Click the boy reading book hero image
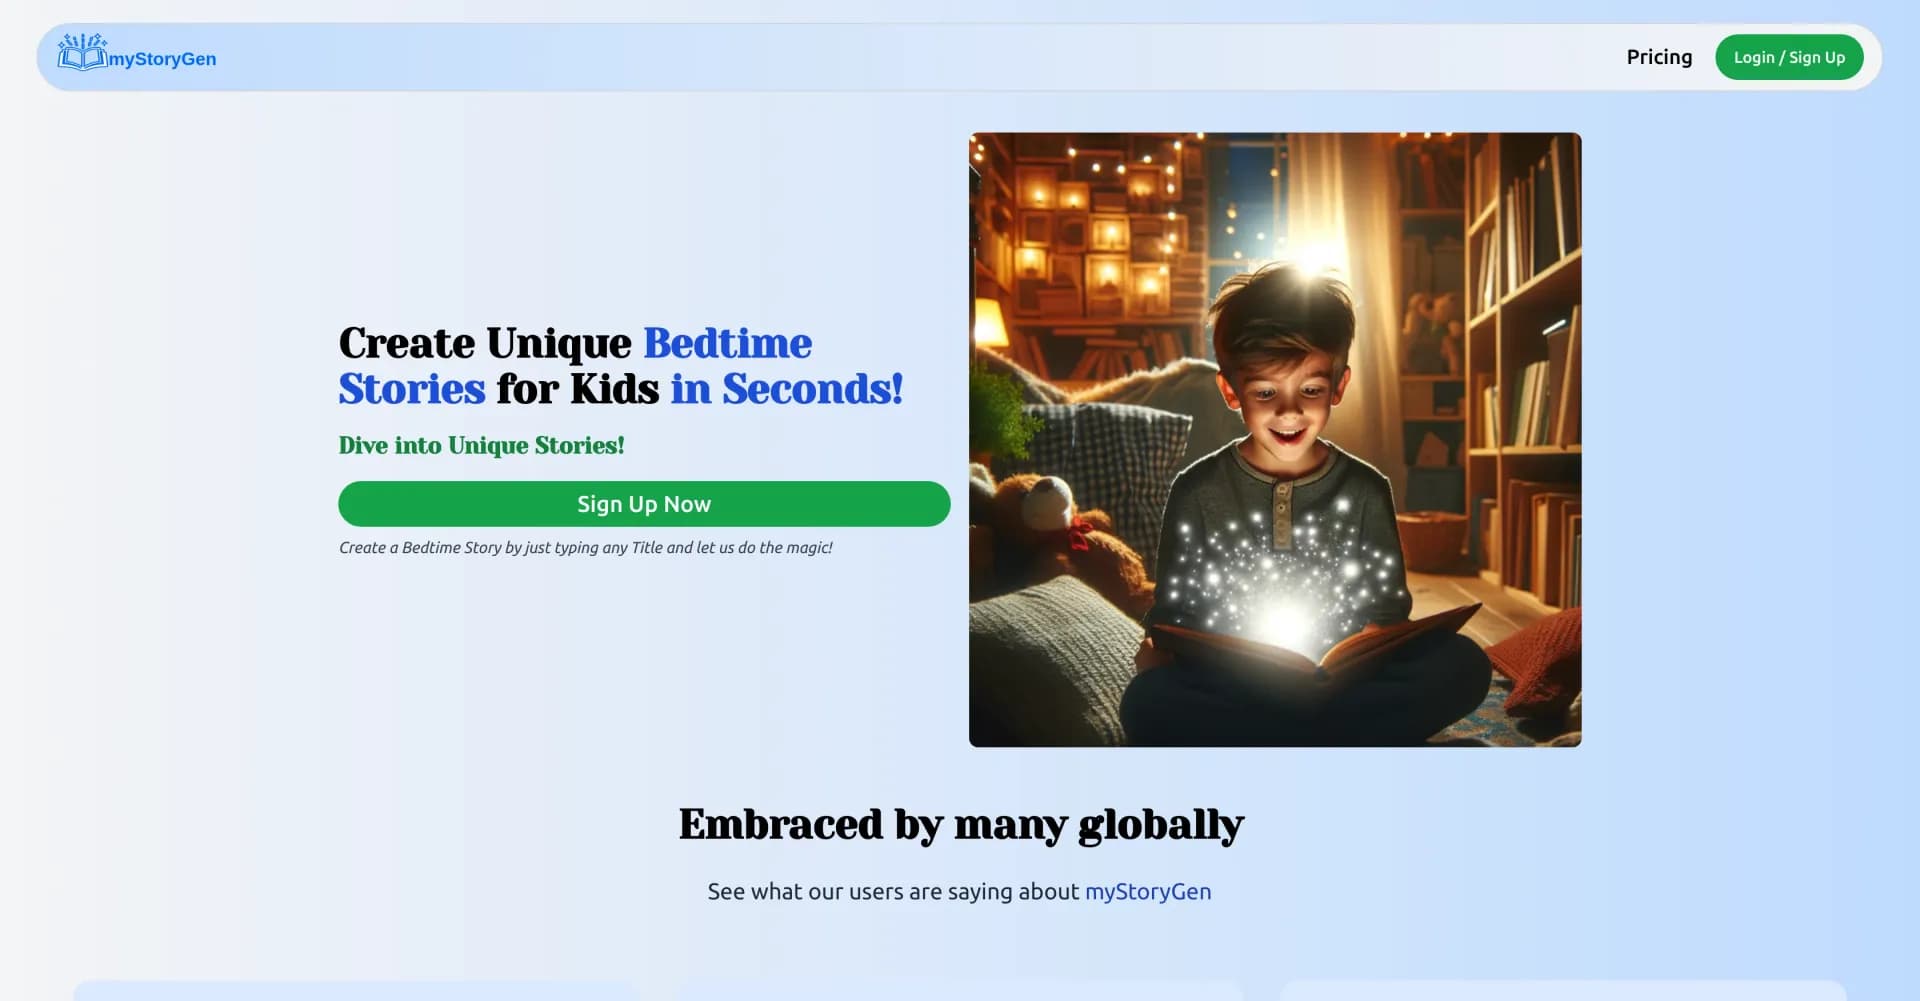The width and height of the screenshot is (1920, 1001). click(x=1275, y=440)
